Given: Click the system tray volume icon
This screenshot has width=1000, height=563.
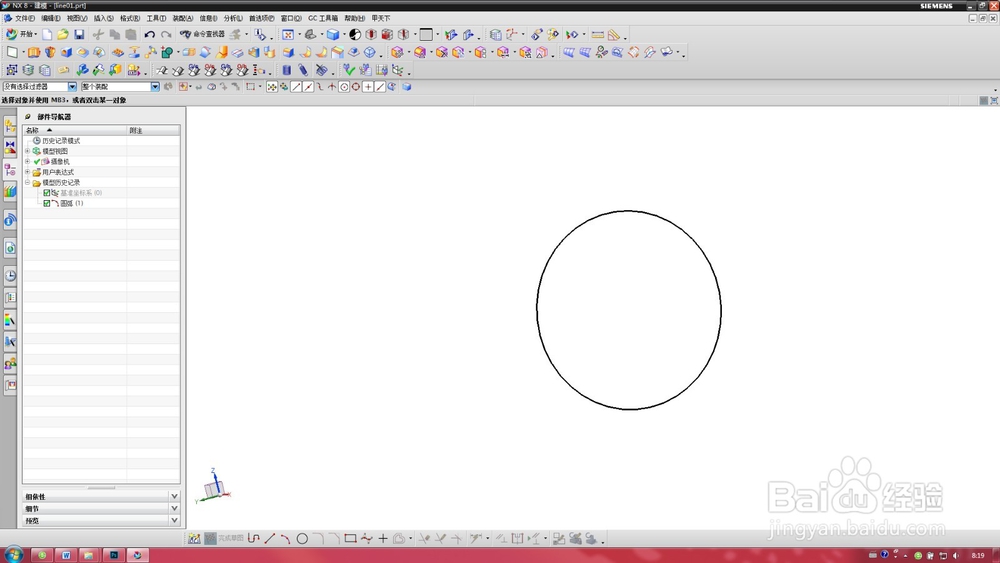Looking at the screenshot, I should (x=955, y=555).
